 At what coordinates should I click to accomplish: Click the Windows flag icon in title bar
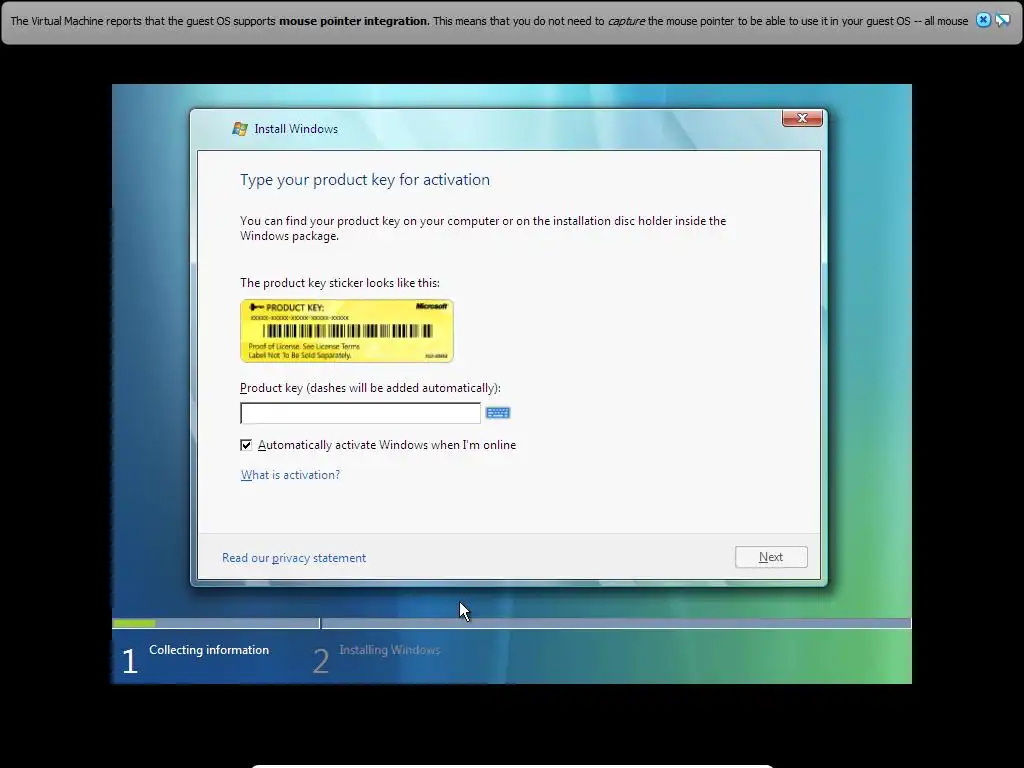[240, 129]
